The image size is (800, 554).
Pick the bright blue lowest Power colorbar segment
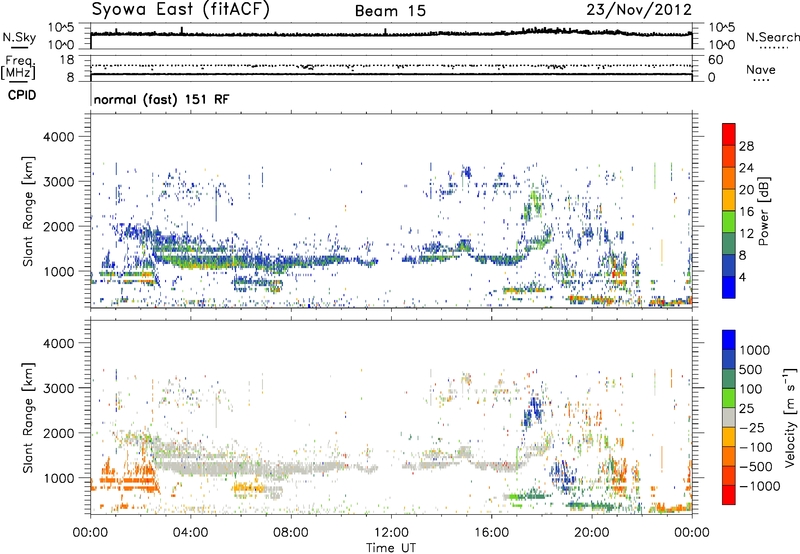click(729, 287)
